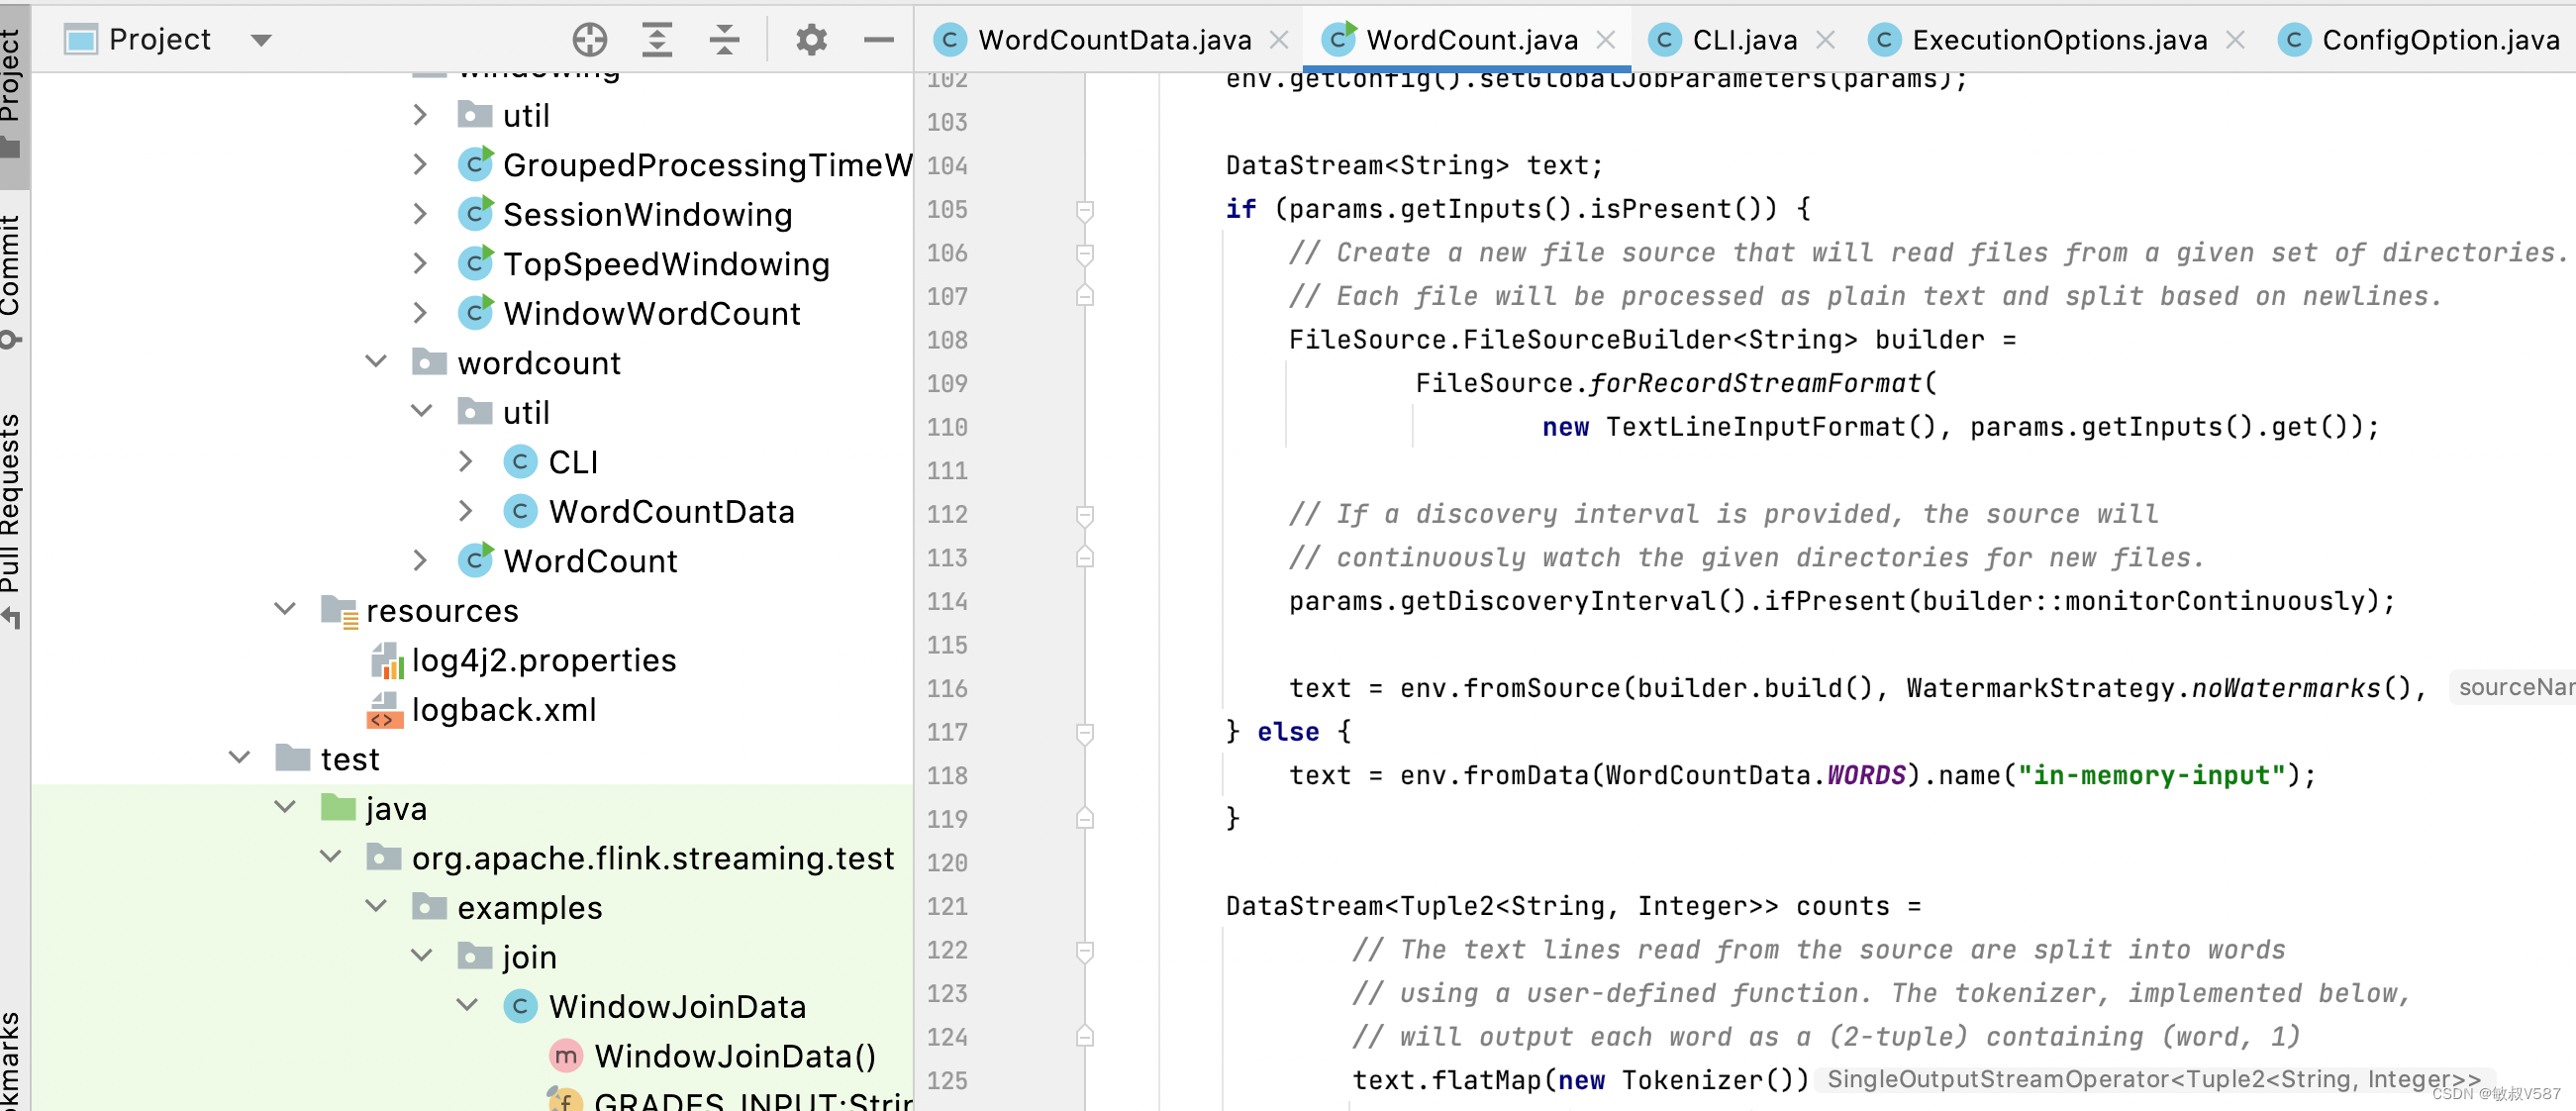Viewport: 2576px width, 1111px height.
Task: Collapse the util folder under wordcount
Action: (x=421, y=412)
